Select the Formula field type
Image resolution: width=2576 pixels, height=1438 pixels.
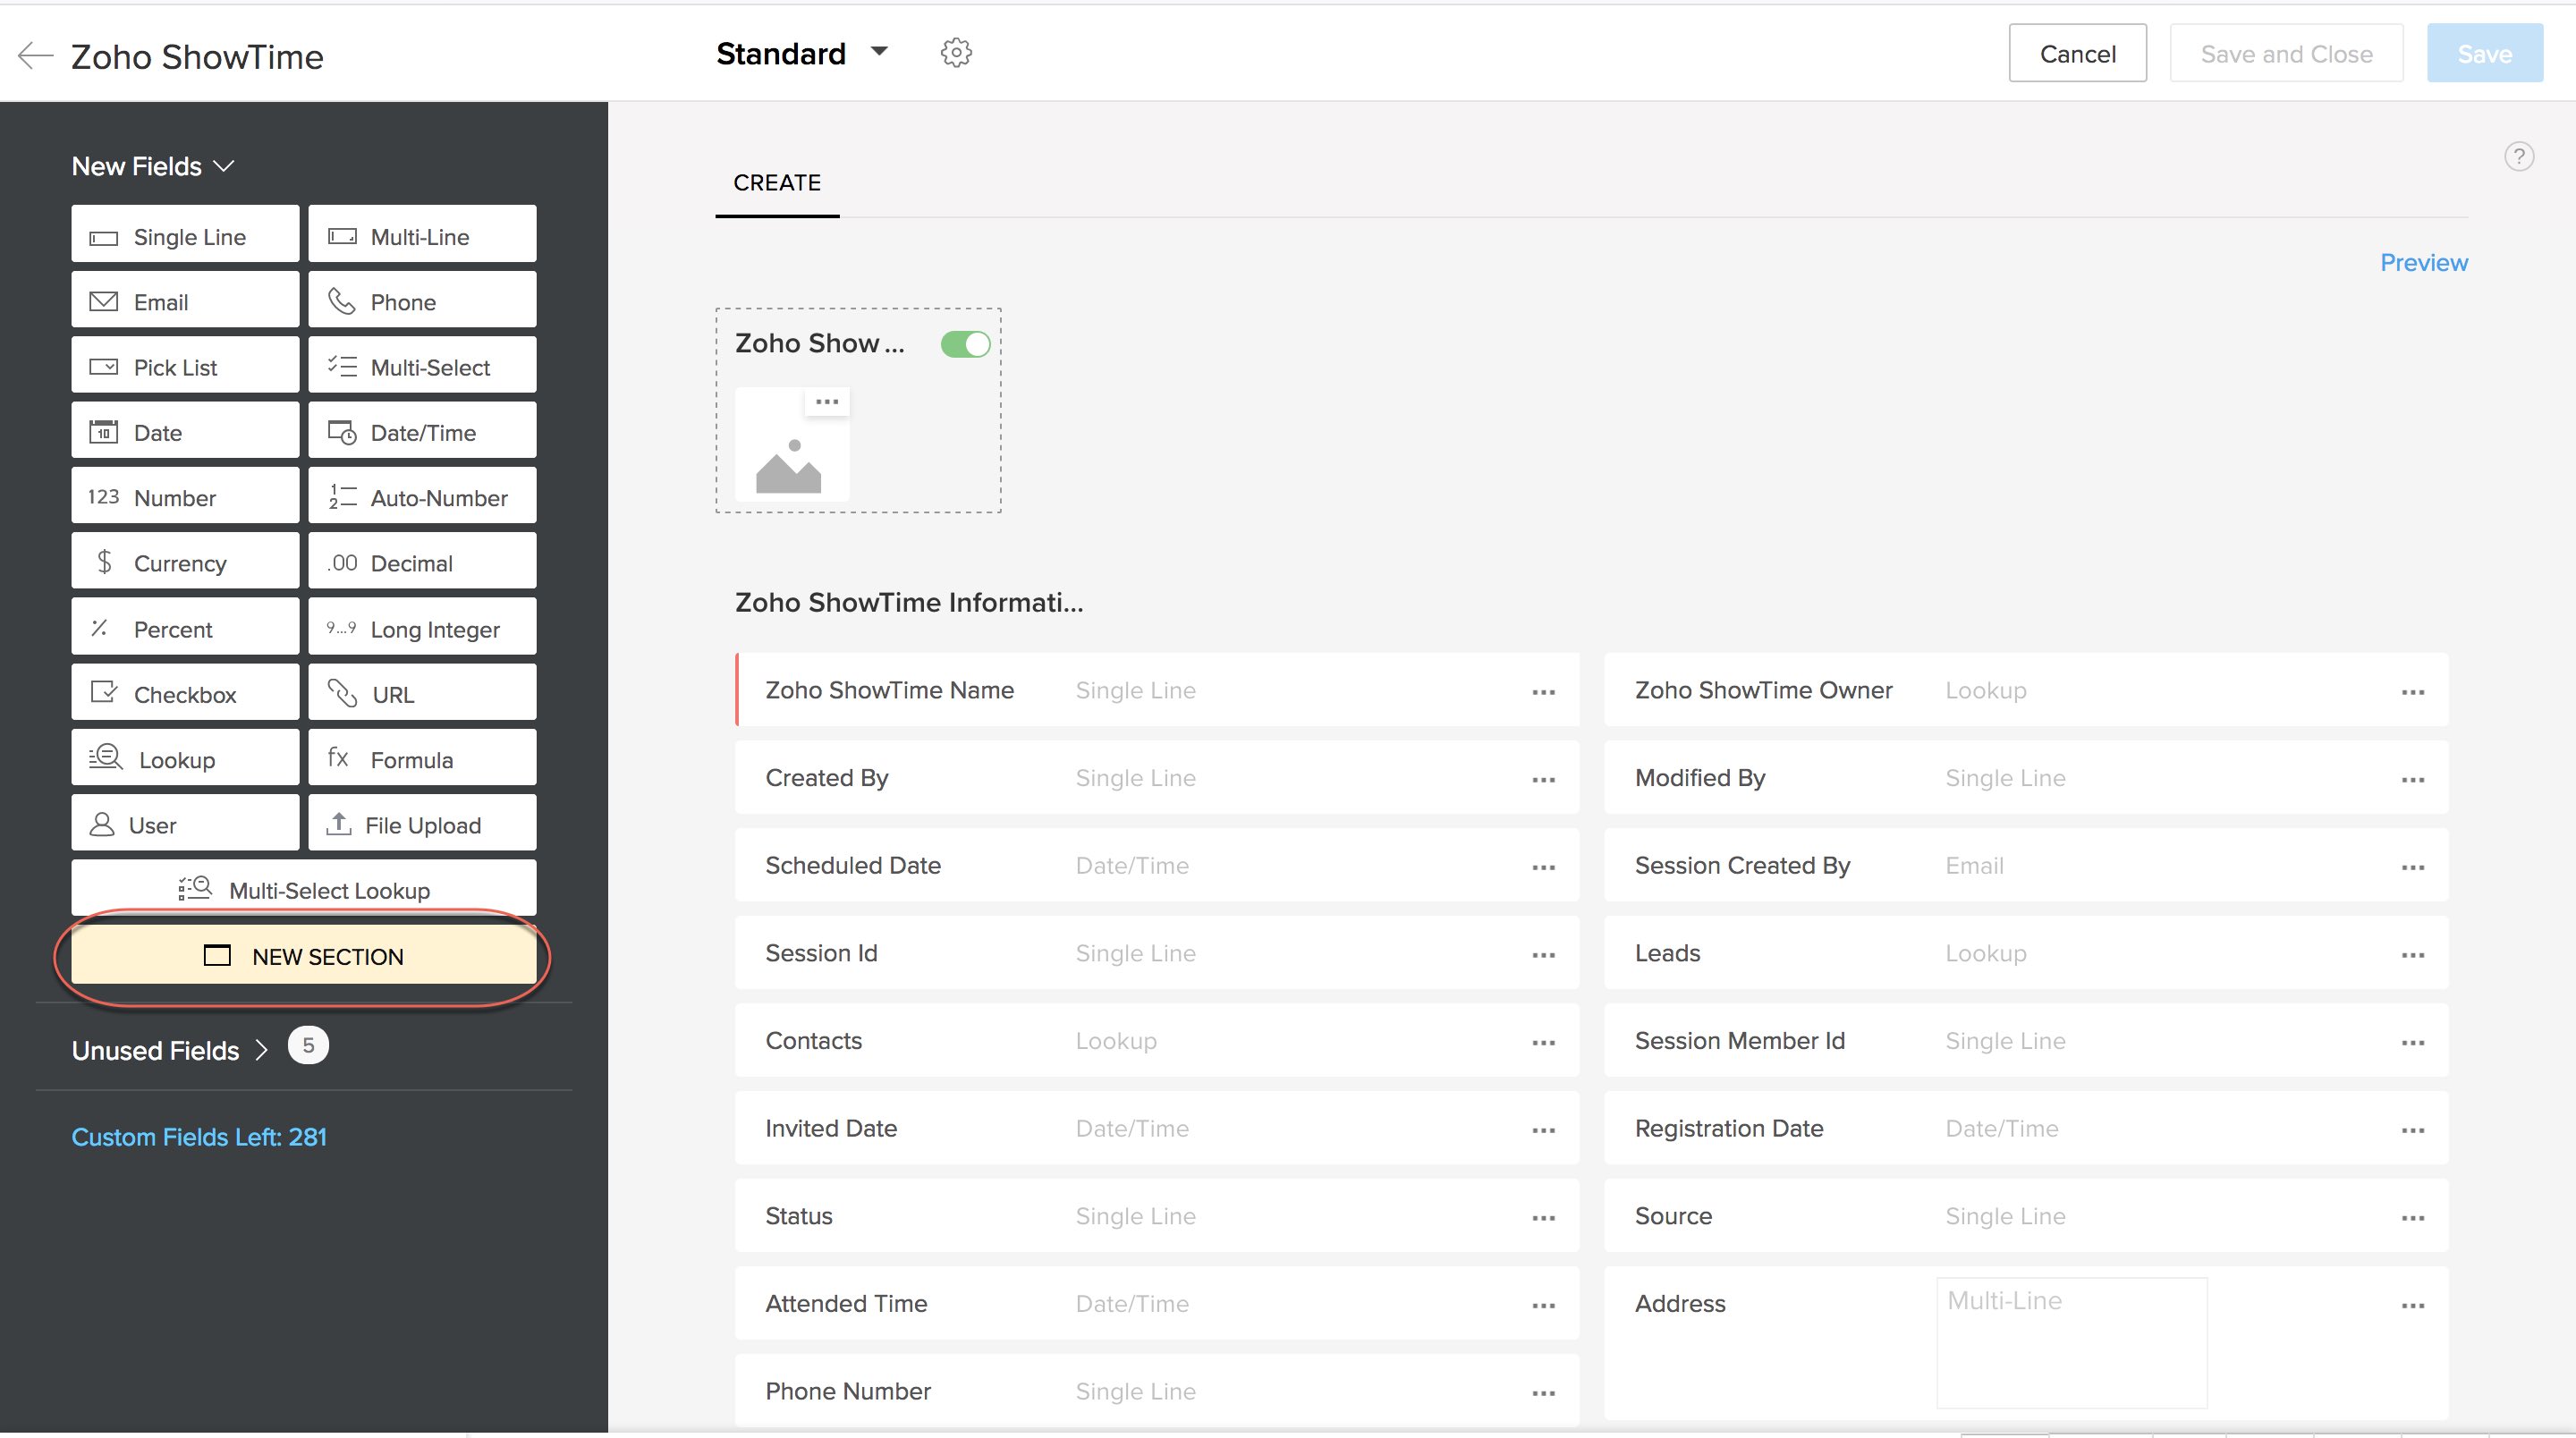point(422,759)
